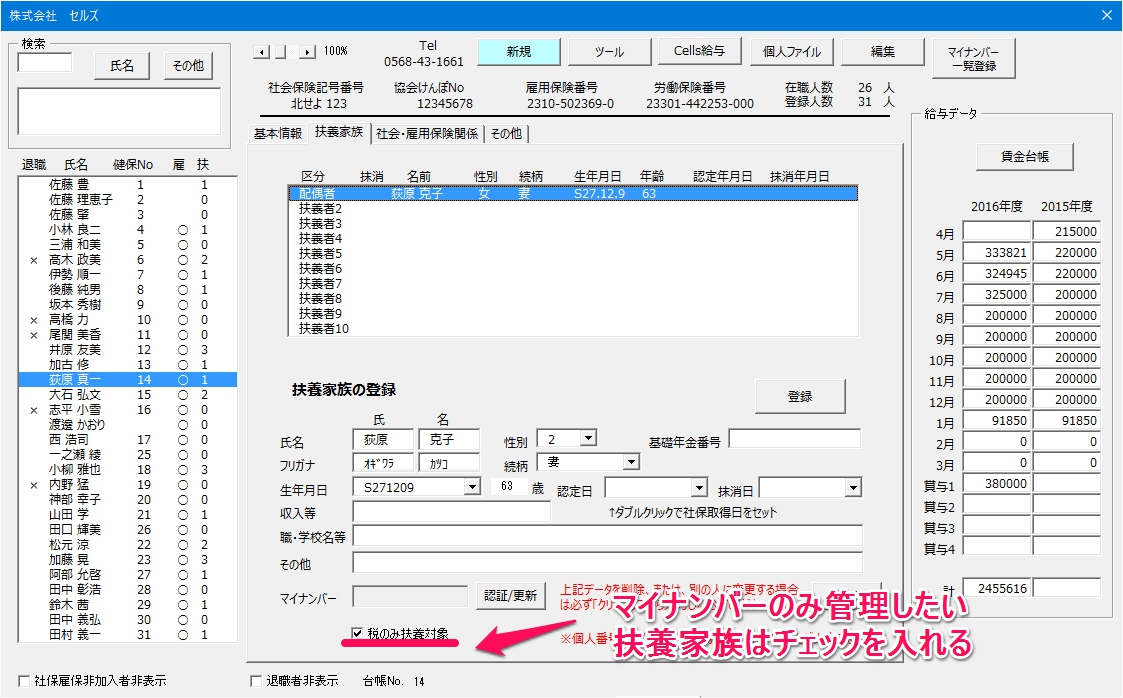The image size is (1123, 698).
Task: Open the 性別 dropdown
Action: tap(588, 438)
